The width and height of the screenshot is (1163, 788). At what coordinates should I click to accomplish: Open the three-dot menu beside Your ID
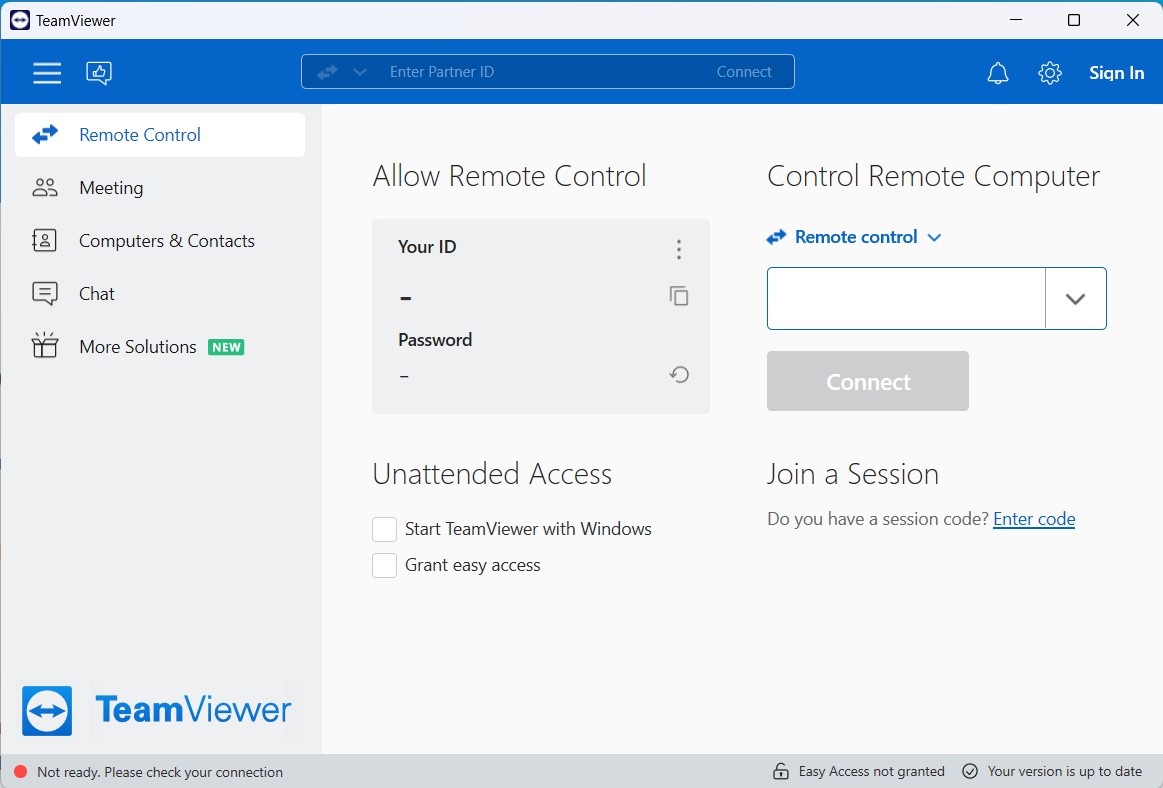[679, 249]
